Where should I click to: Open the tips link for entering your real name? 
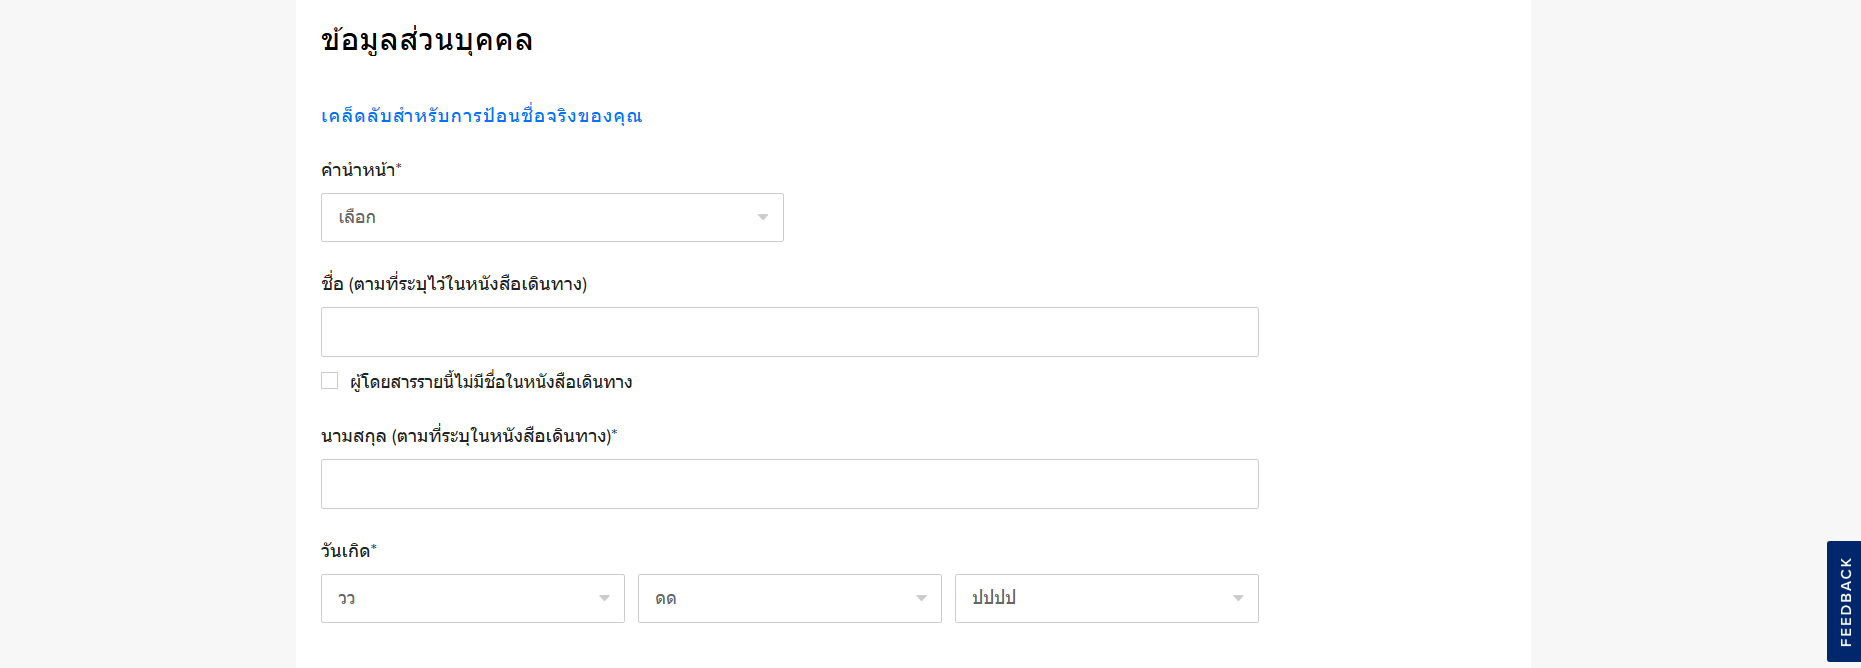(481, 116)
